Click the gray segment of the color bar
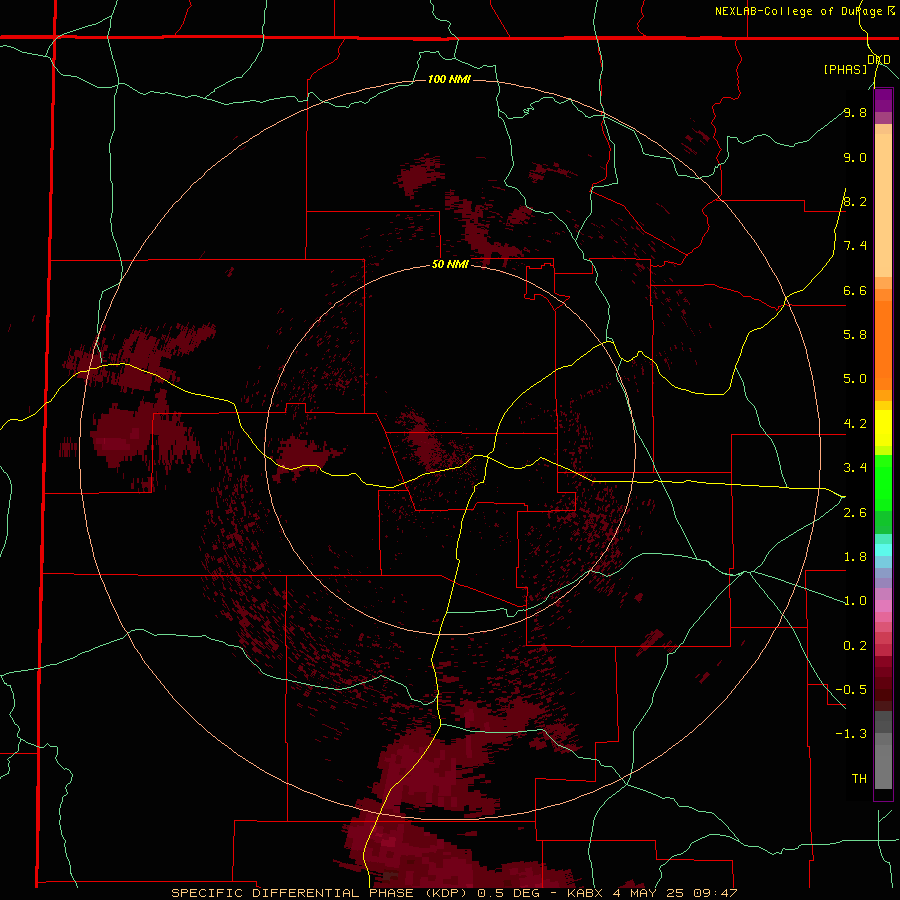 883,752
